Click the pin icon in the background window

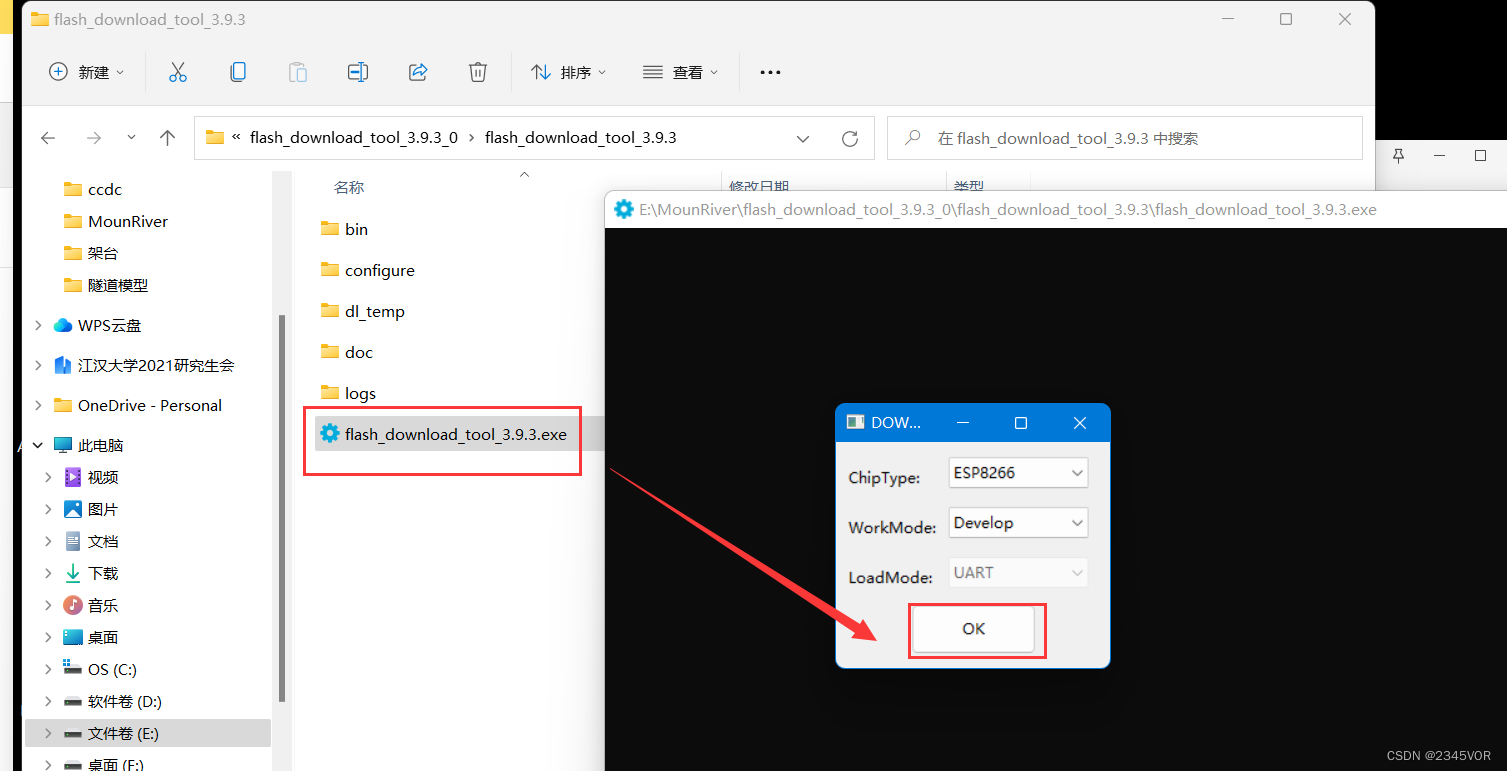(x=1399, y=155)
